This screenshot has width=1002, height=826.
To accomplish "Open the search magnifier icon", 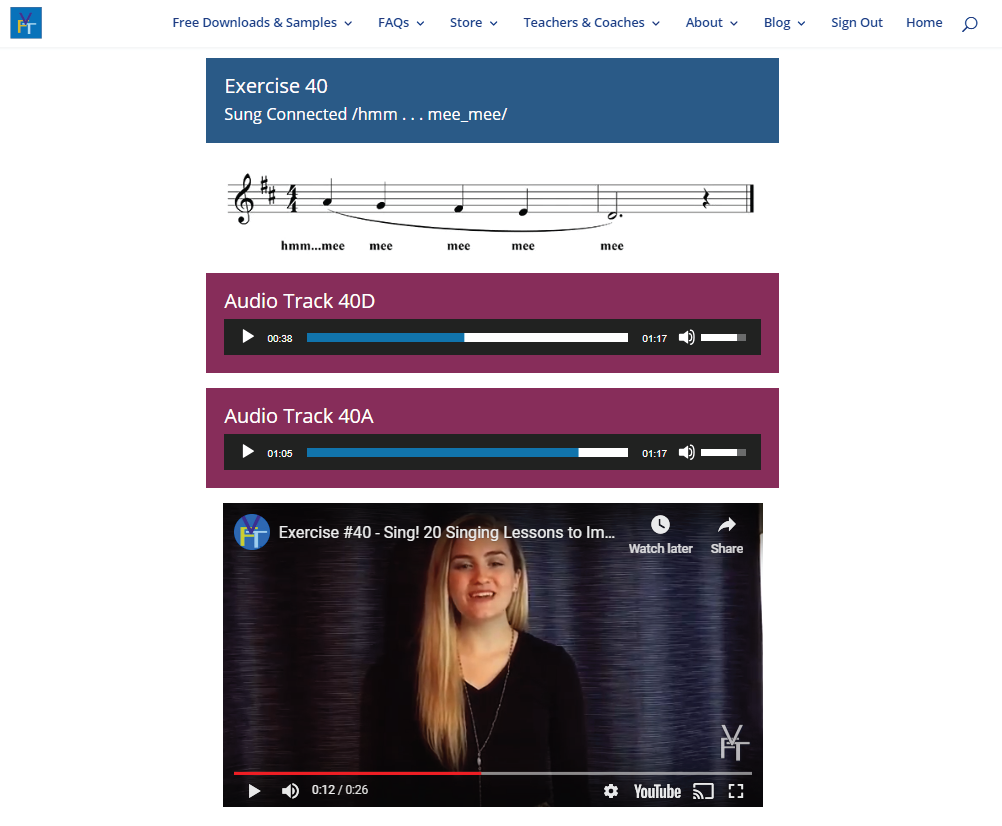I will point(969,24).
